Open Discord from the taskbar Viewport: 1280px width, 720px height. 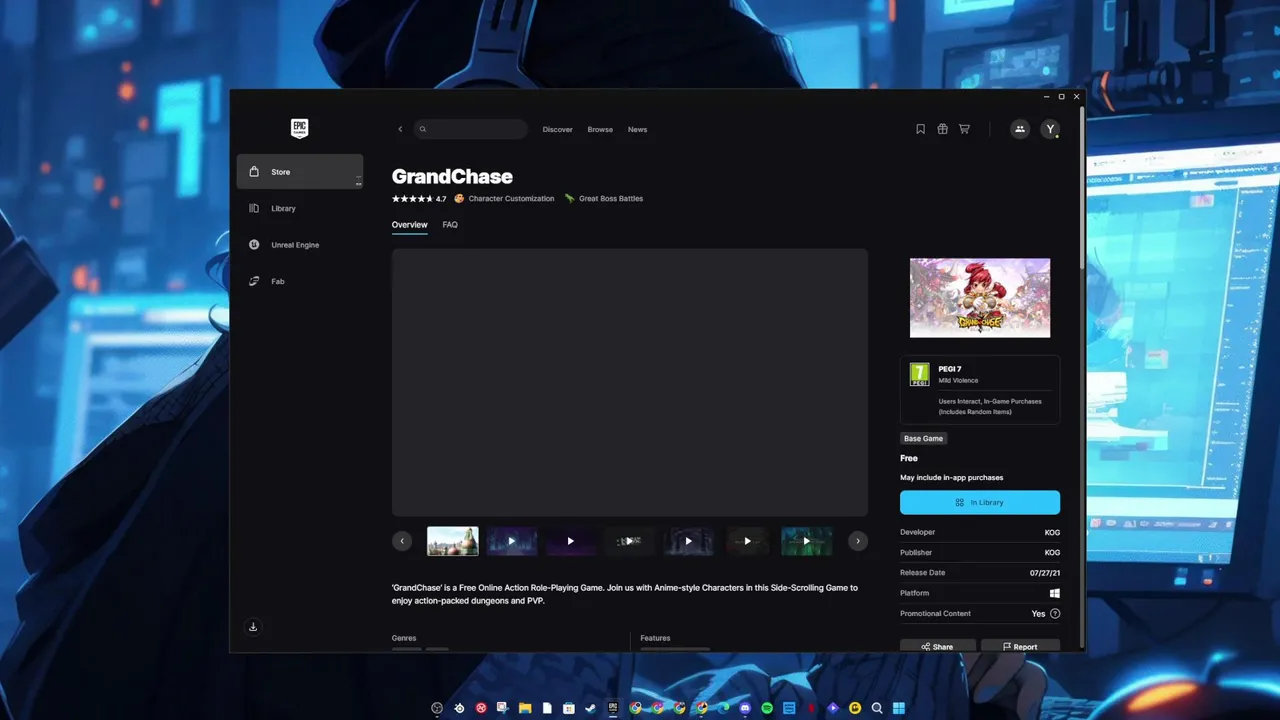tap(745, 708)
